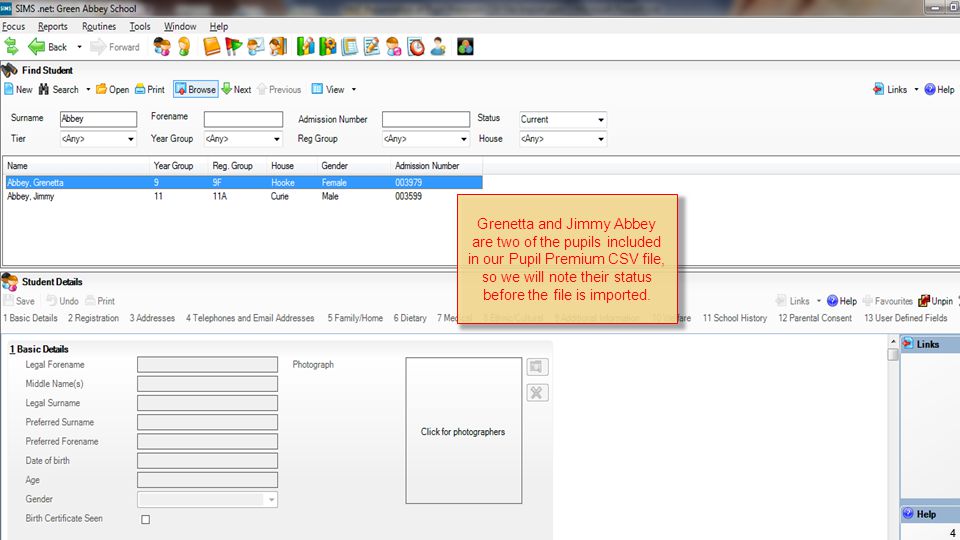Image resolution: width=960 pixels, height=540 pixels.
Task: Open the Help menu
Action: tap(219, 26)
